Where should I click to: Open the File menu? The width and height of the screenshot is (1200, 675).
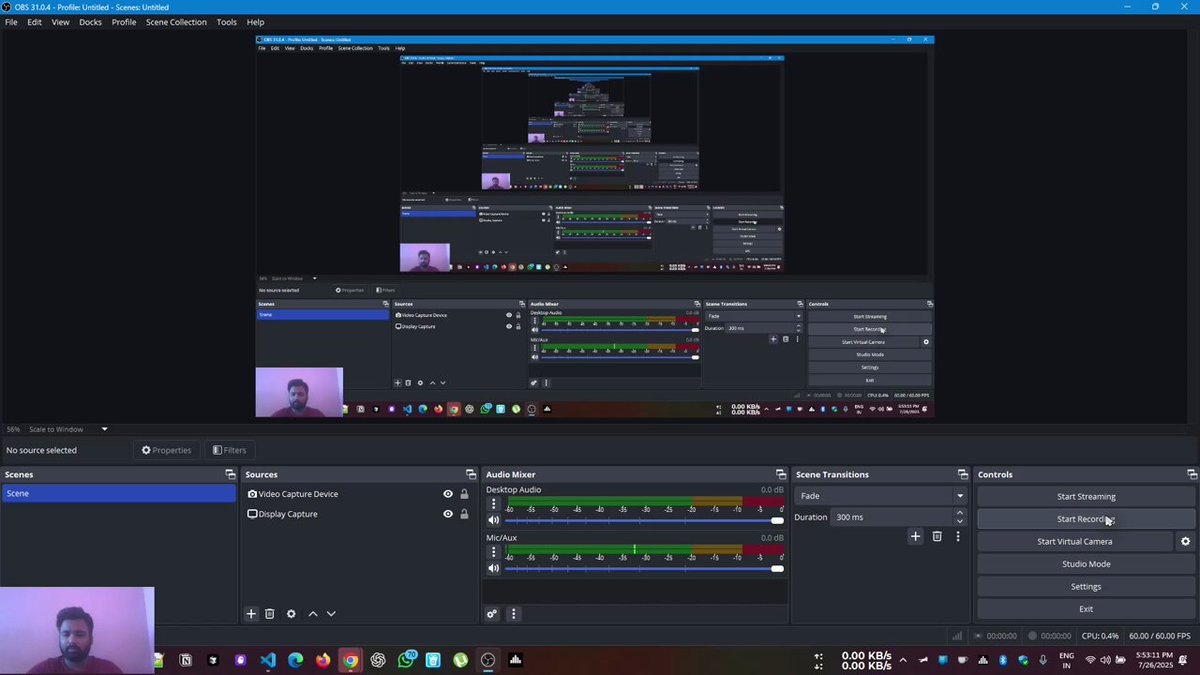(11, 22)
